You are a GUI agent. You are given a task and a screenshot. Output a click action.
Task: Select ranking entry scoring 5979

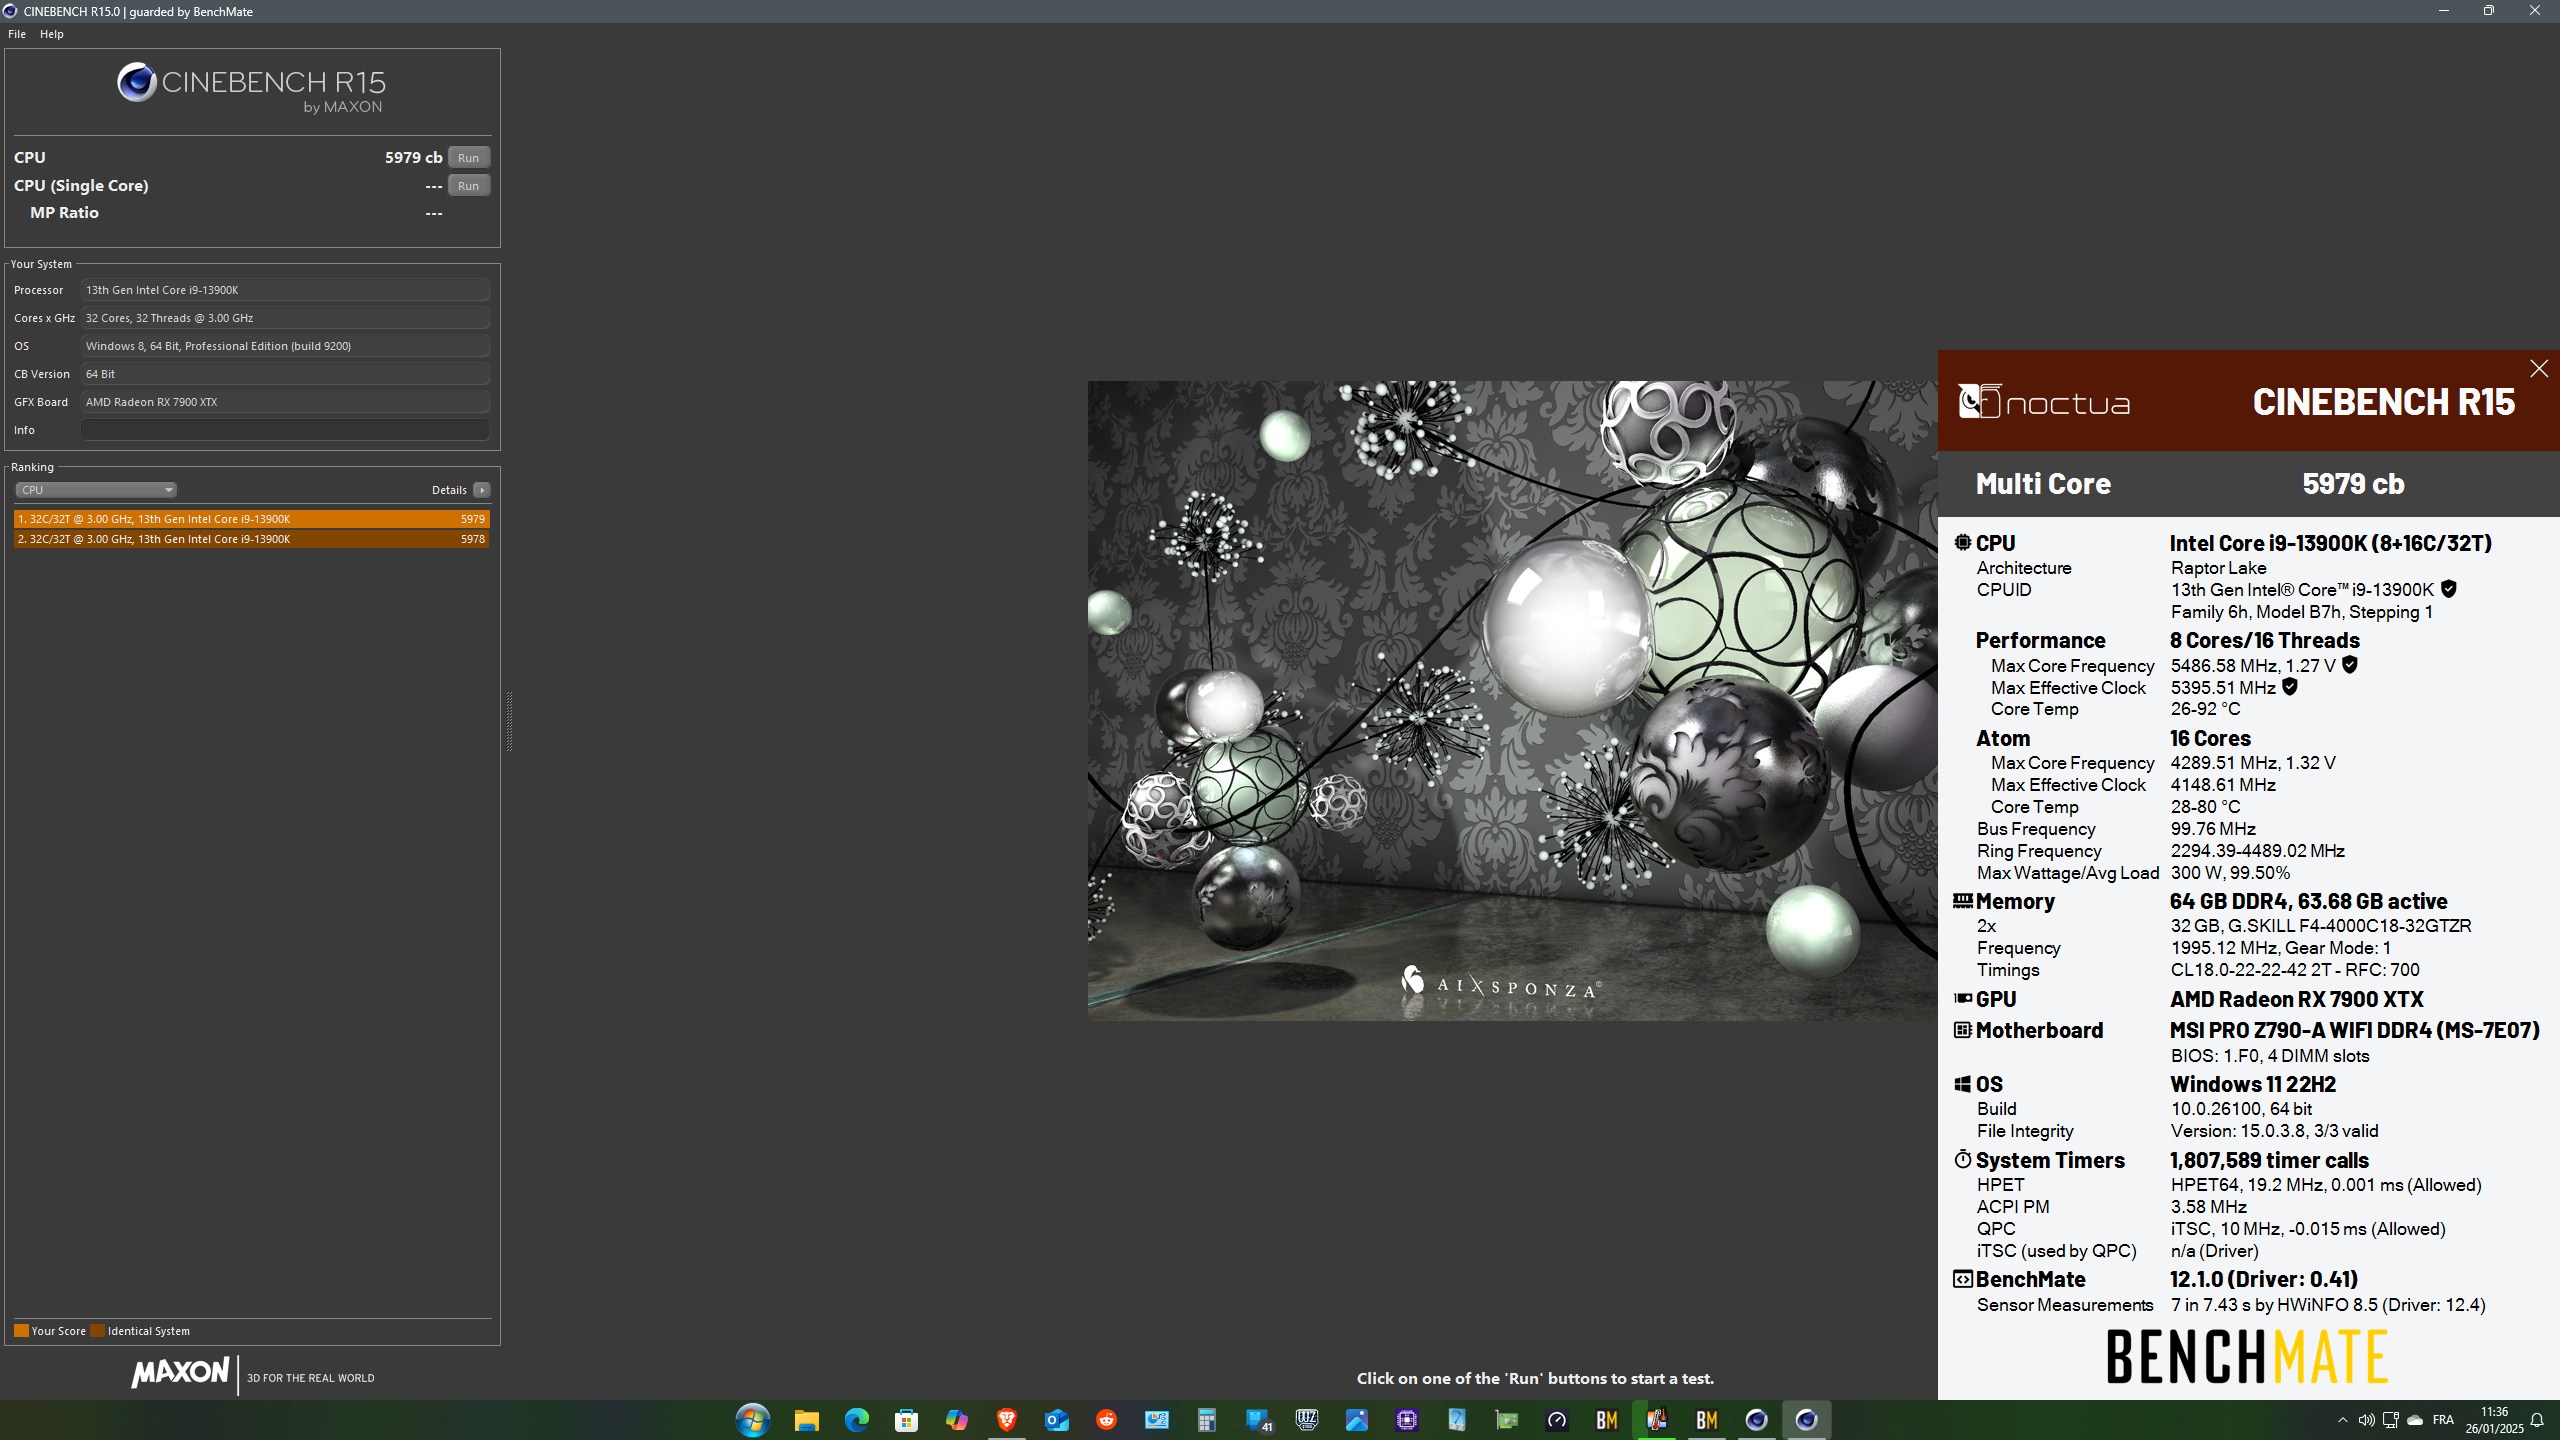point(252,519)
